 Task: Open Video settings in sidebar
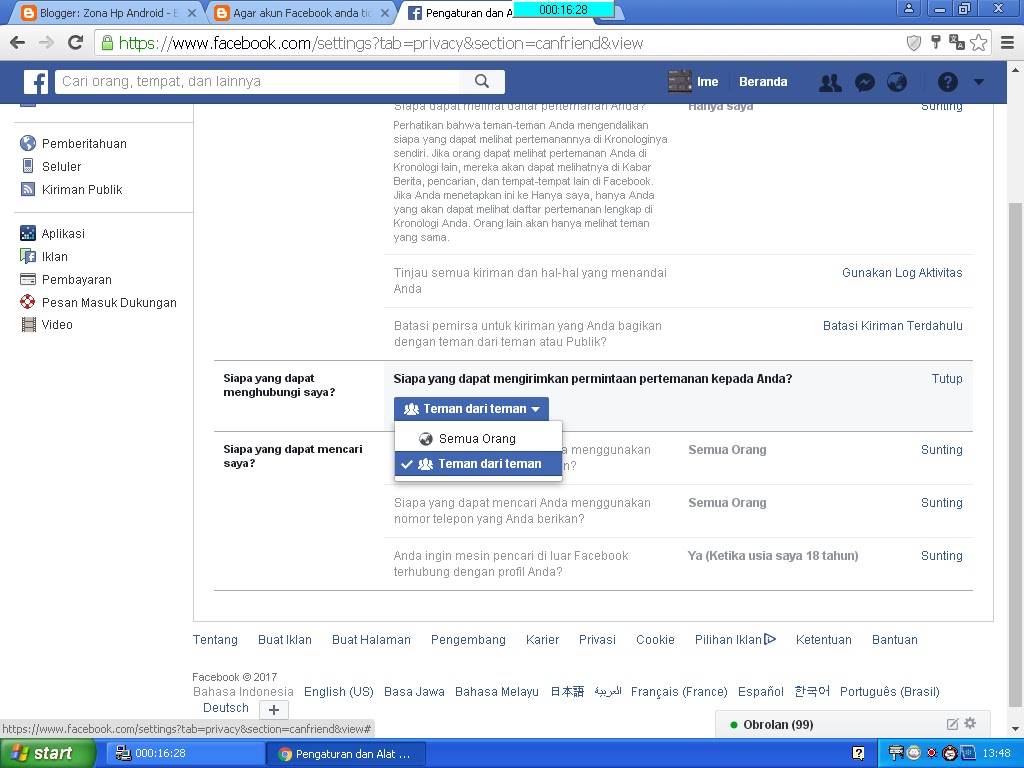(x=57, y=325)
